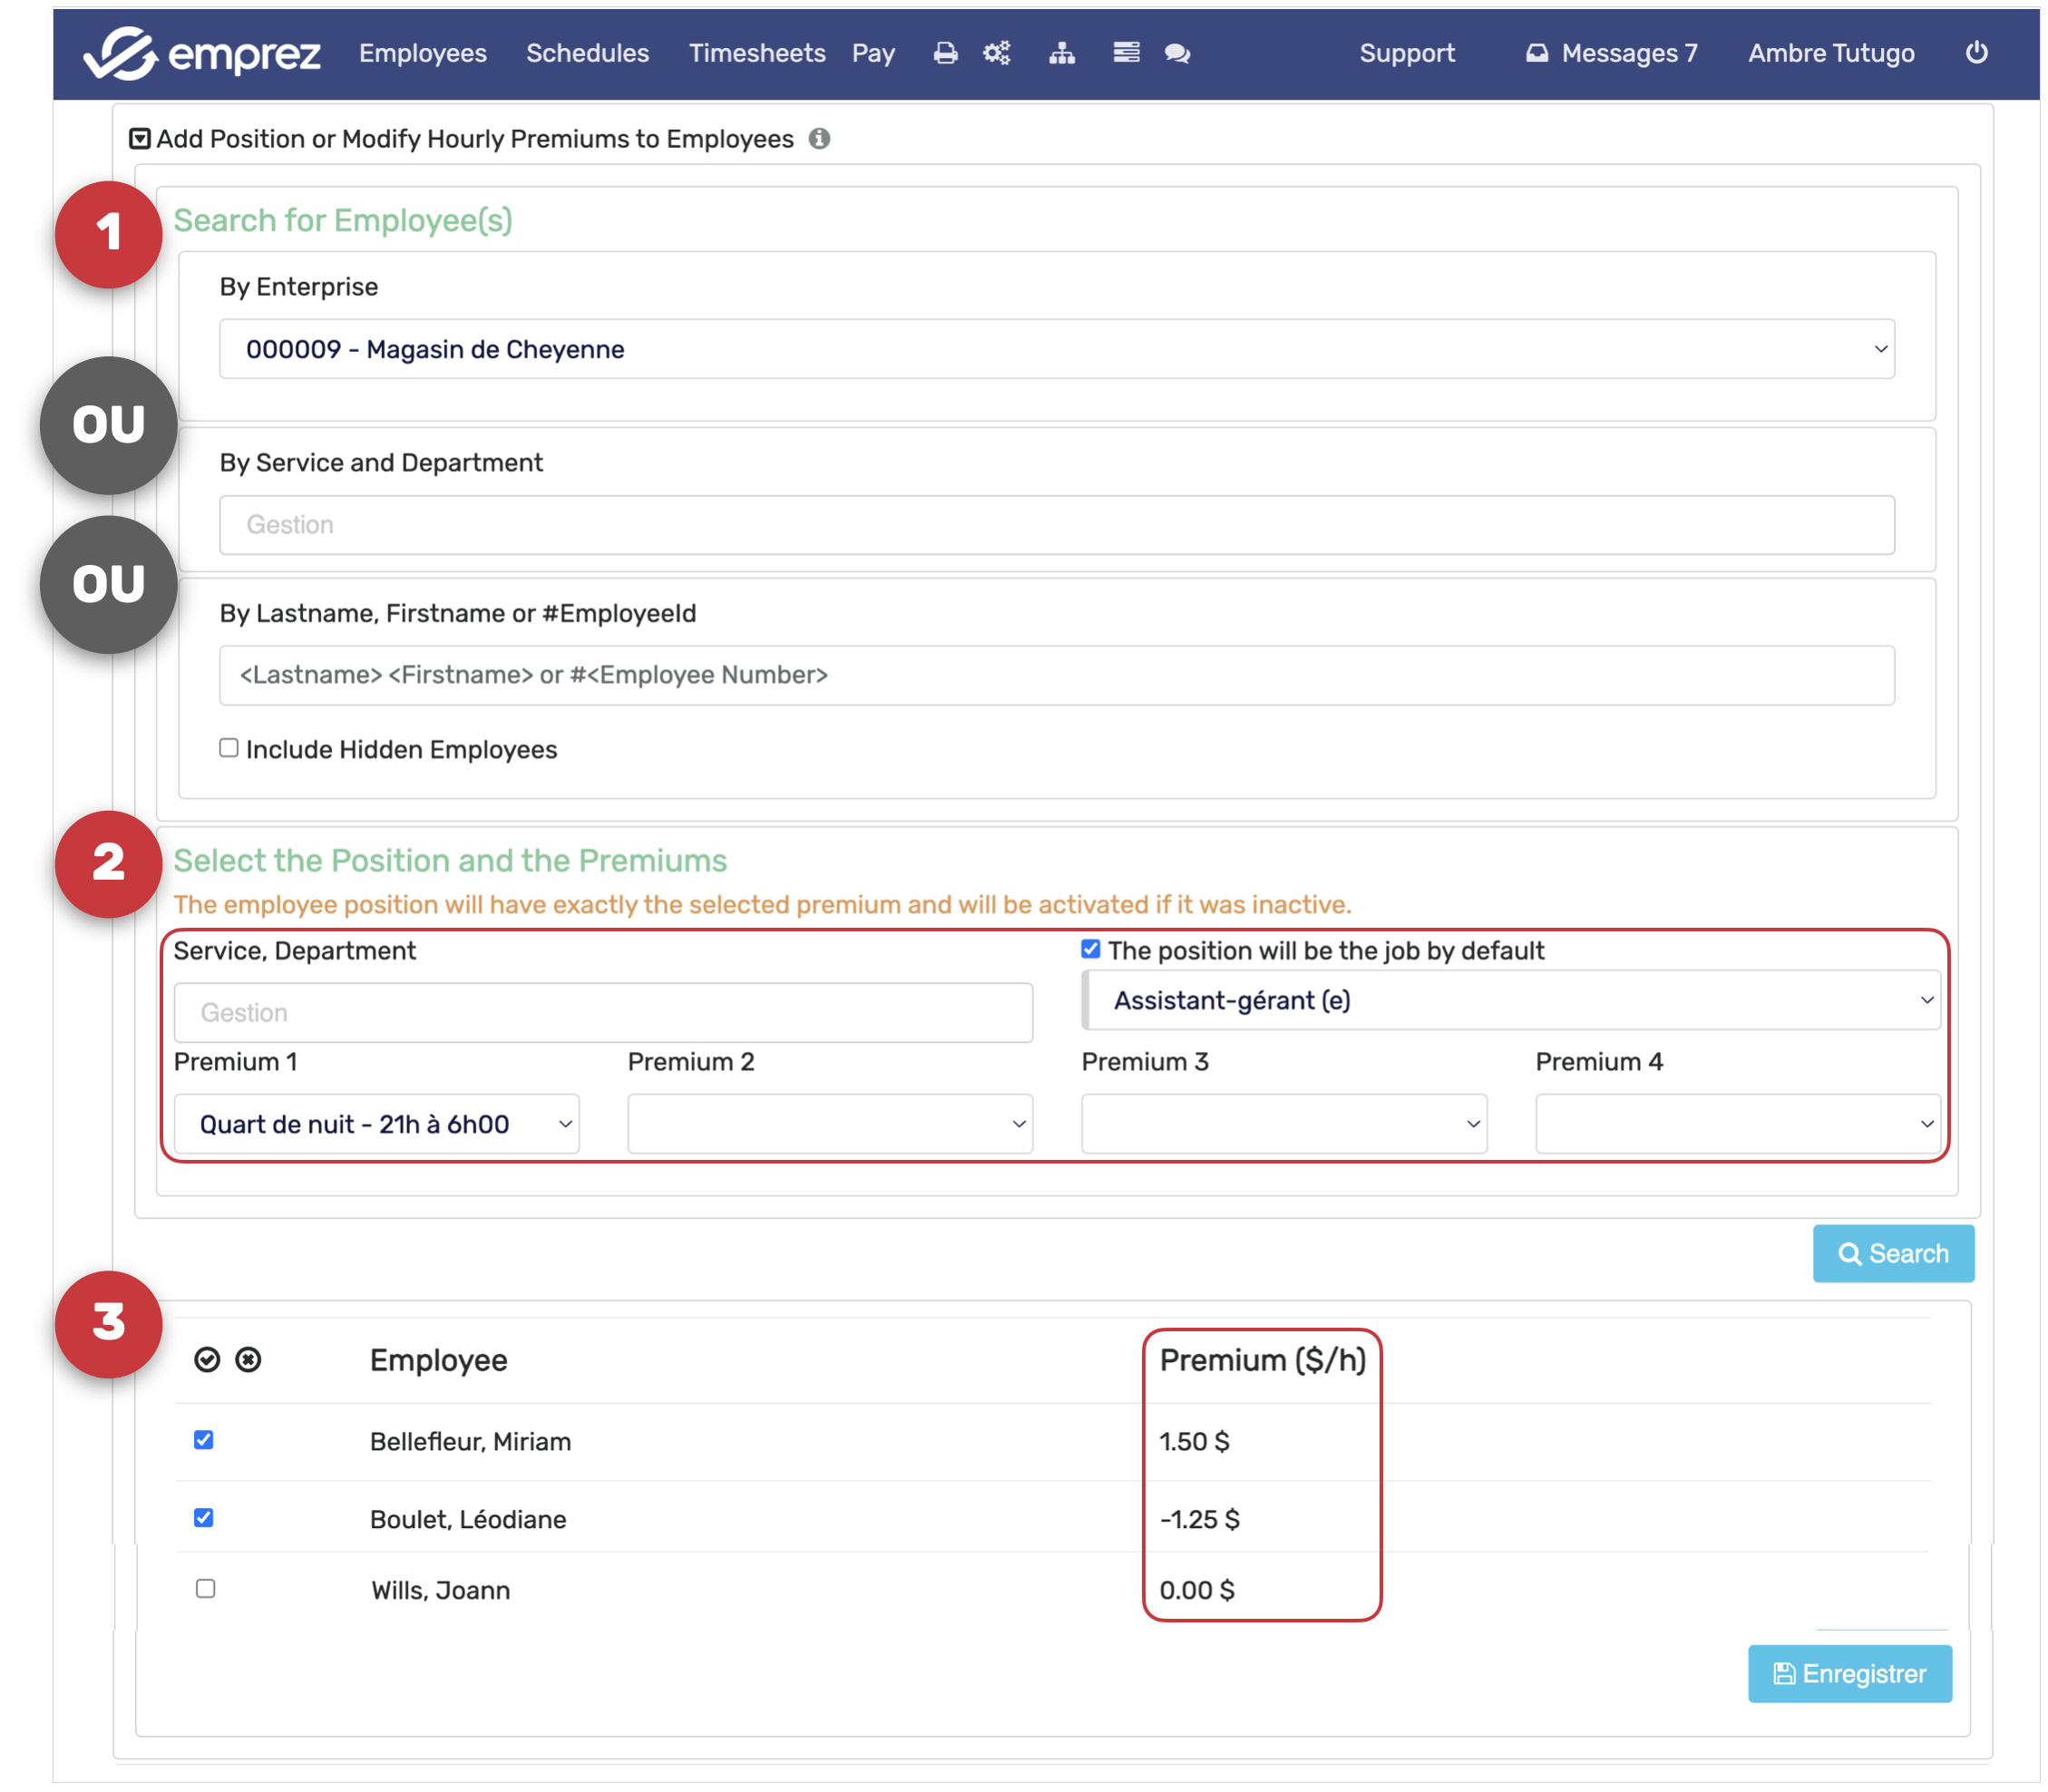Enable Include Hidden Employees checkbox
The height and width of the screenshot is (1792, 2048).
pos(229,748)
